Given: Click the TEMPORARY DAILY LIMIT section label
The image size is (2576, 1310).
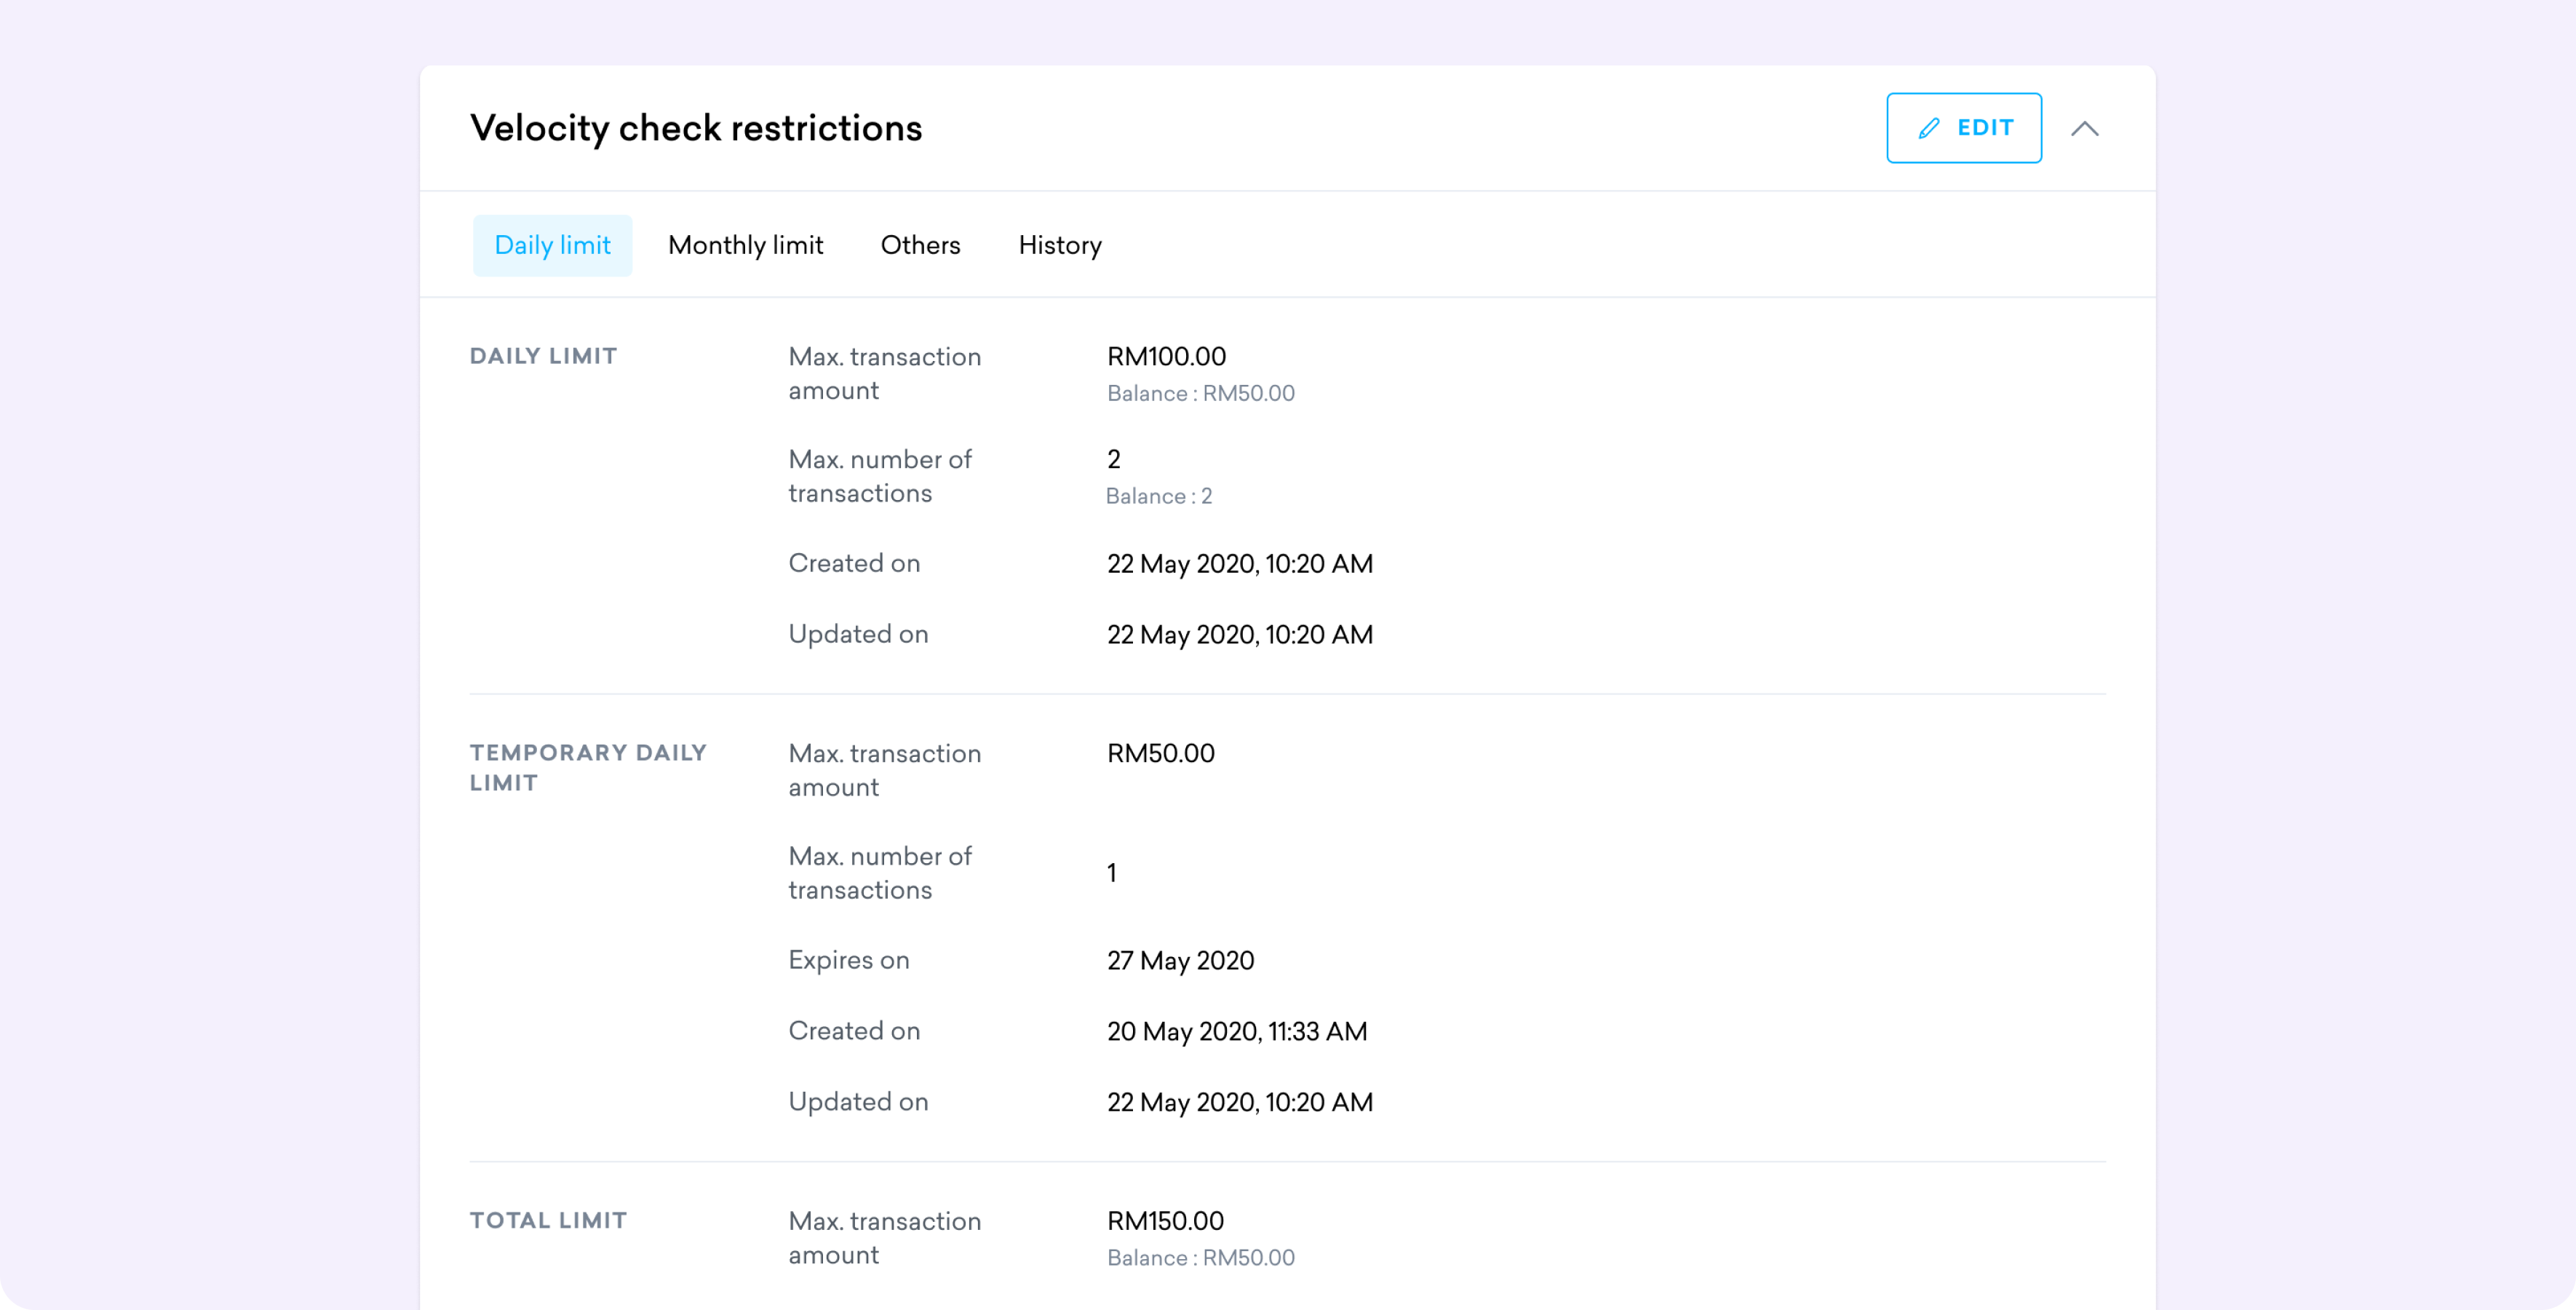Looking at the screenshot, I should (x=588, y=767).
